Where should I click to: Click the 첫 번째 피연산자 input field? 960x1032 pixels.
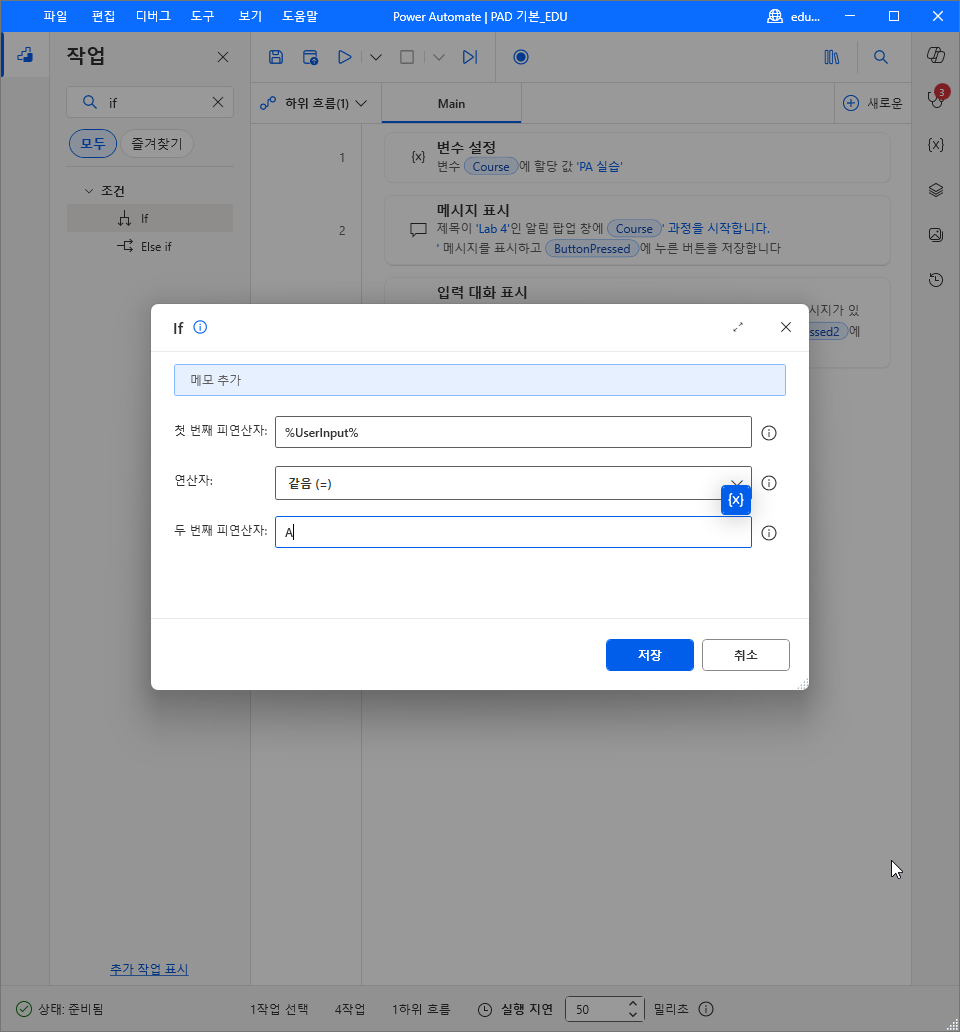click(513, 432)
